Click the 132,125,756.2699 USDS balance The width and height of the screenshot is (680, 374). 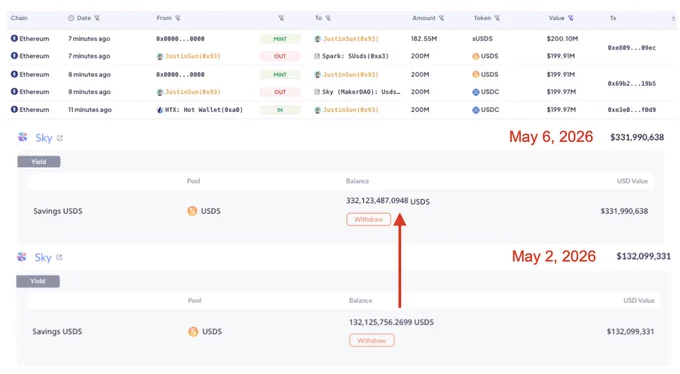coord(391,322)
